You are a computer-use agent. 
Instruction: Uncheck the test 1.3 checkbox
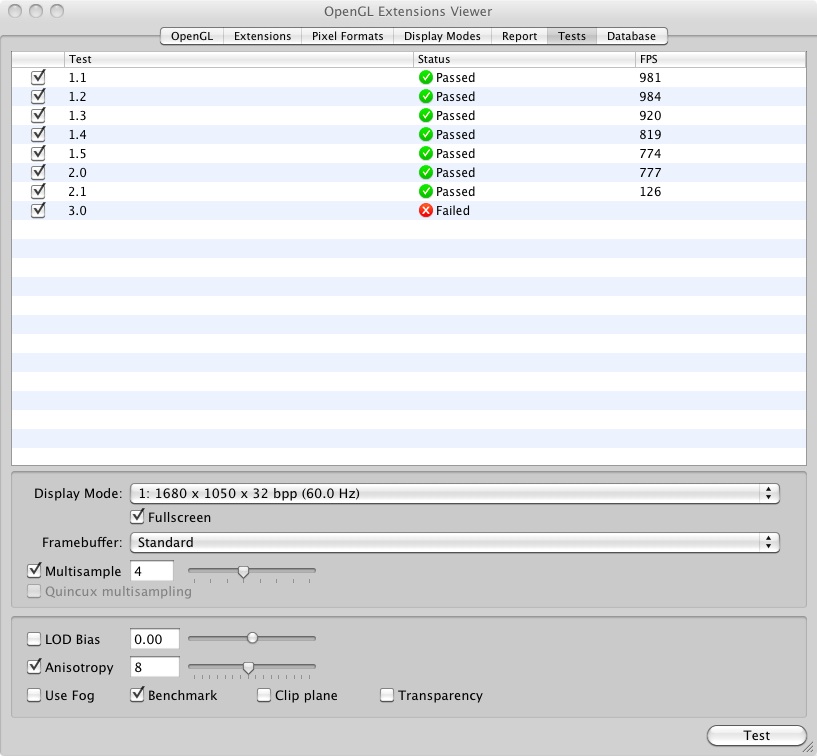tap(38, 116)
